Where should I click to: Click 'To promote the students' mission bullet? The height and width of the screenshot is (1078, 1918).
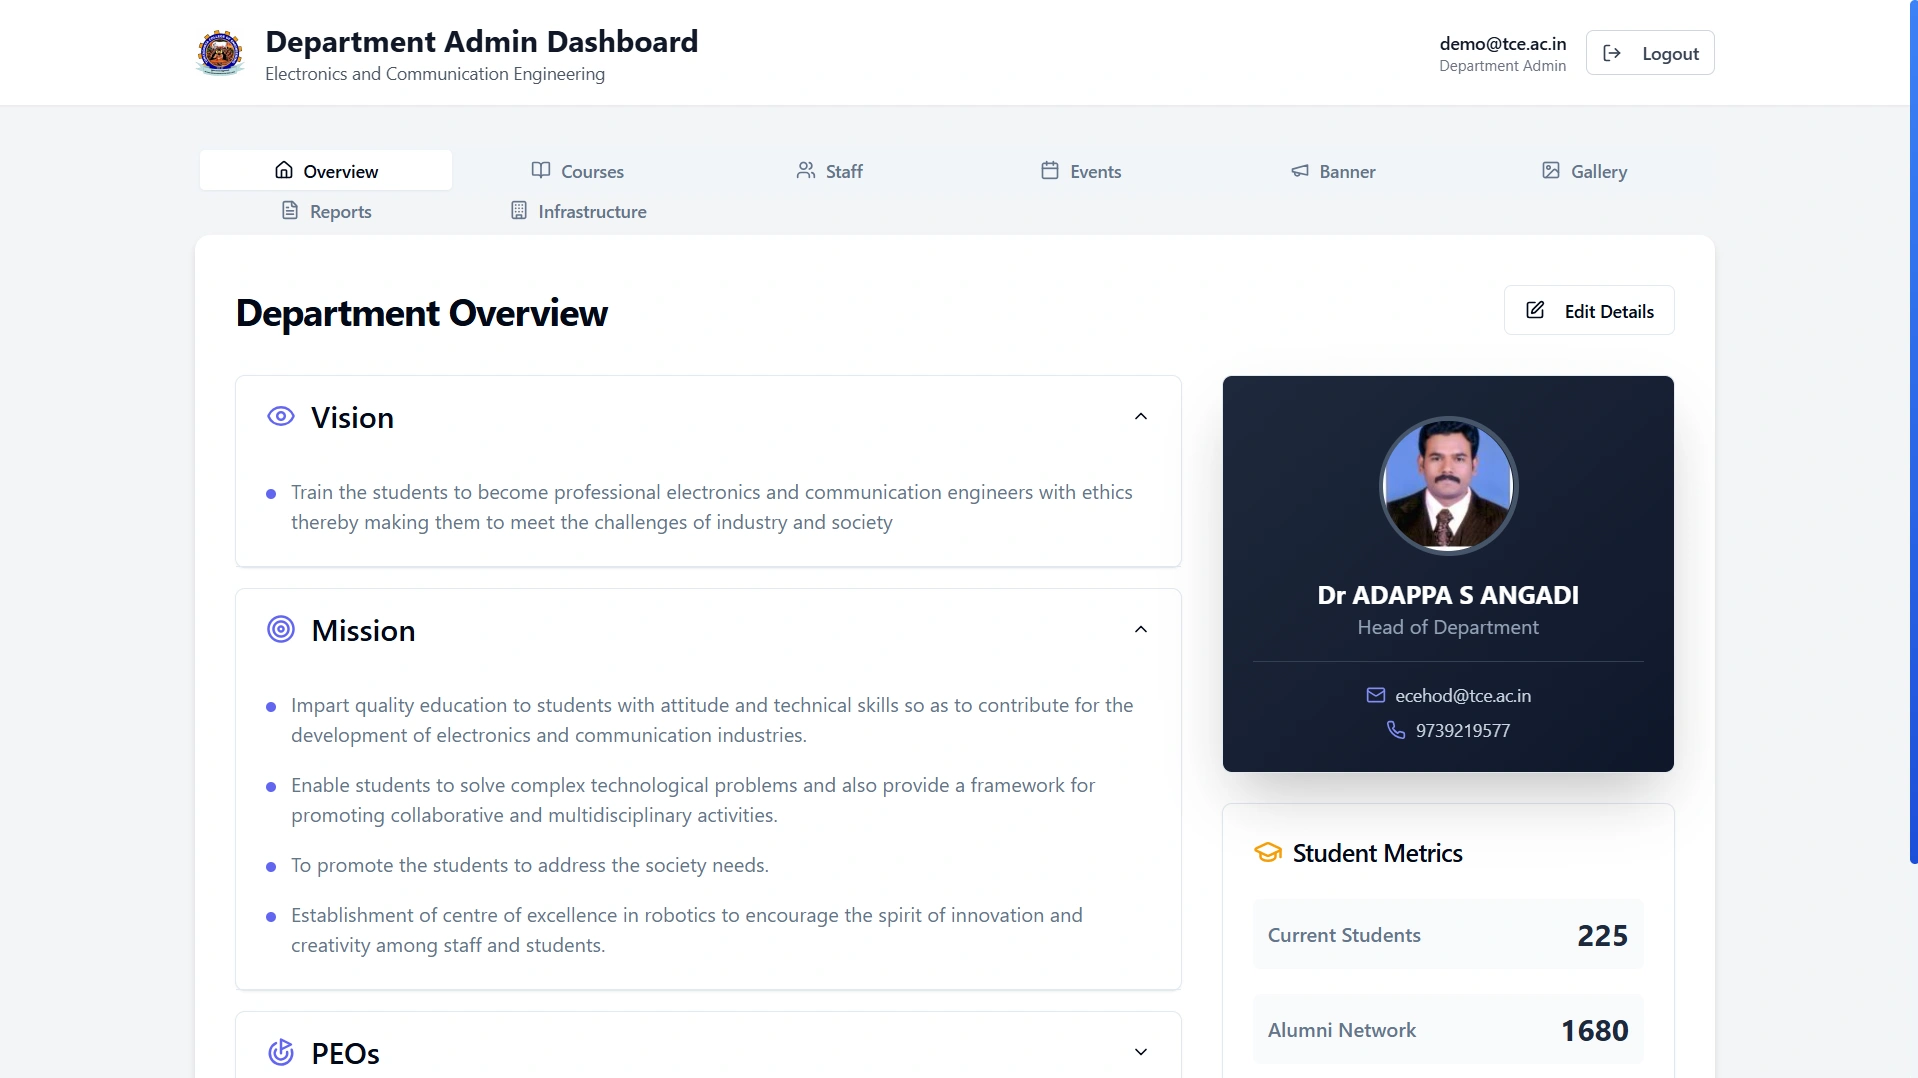click(x=529, y=865)
